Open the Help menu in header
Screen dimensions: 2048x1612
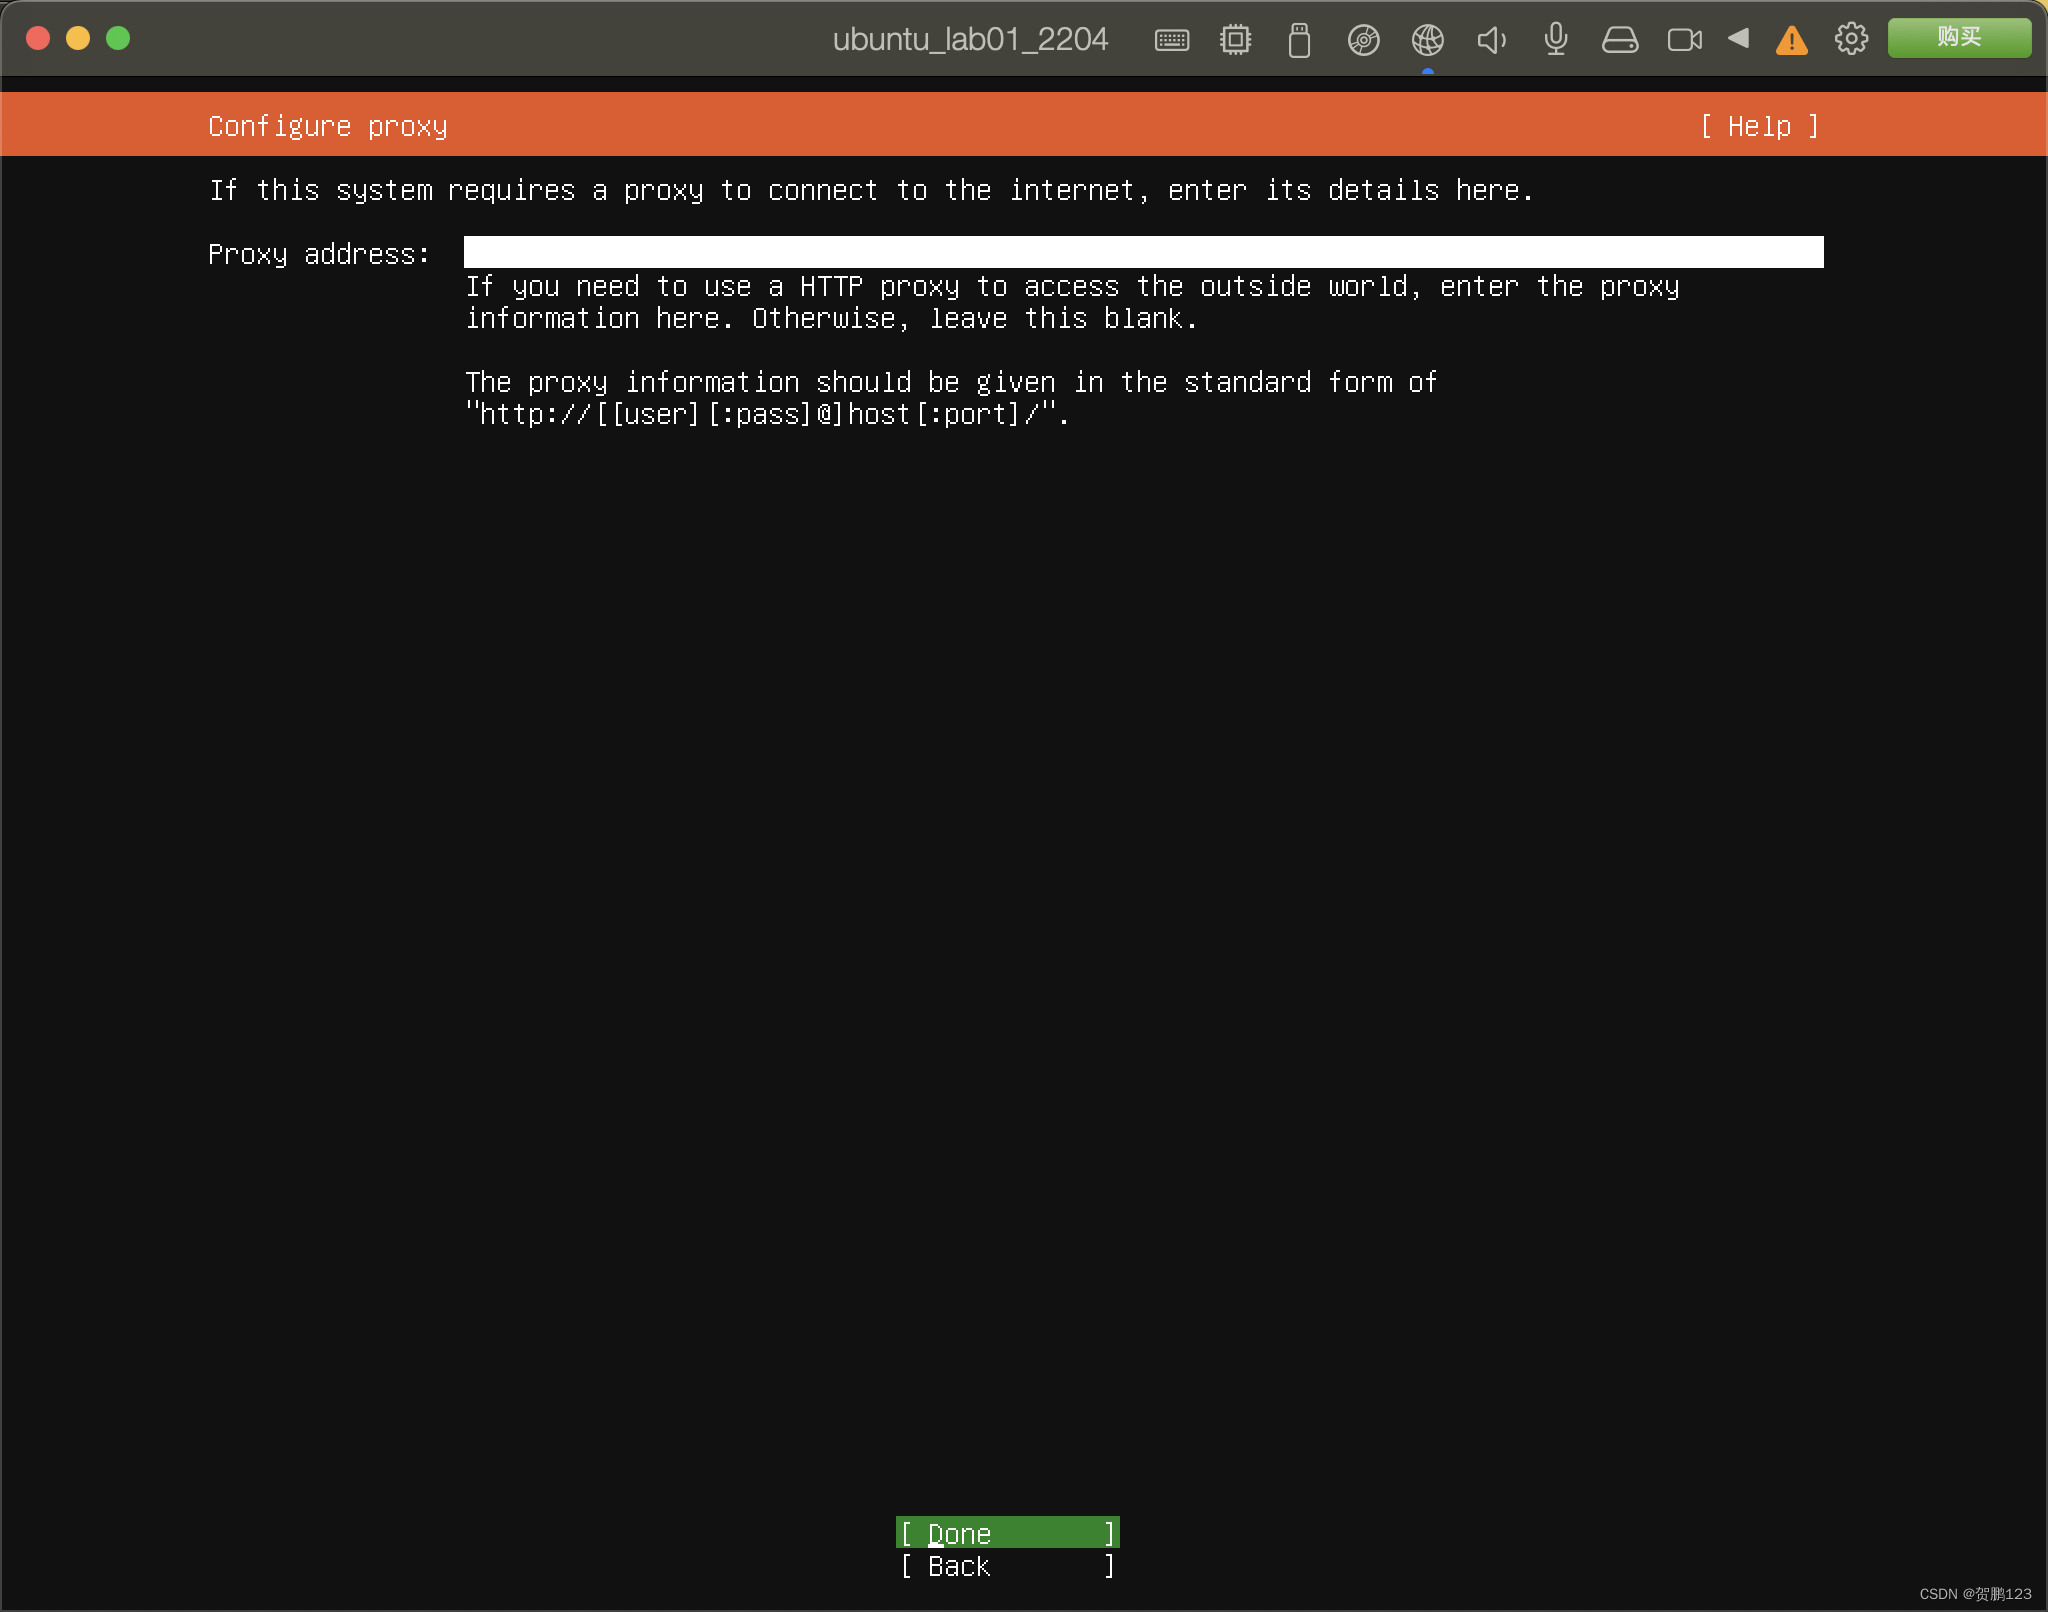click(1759, 127)
